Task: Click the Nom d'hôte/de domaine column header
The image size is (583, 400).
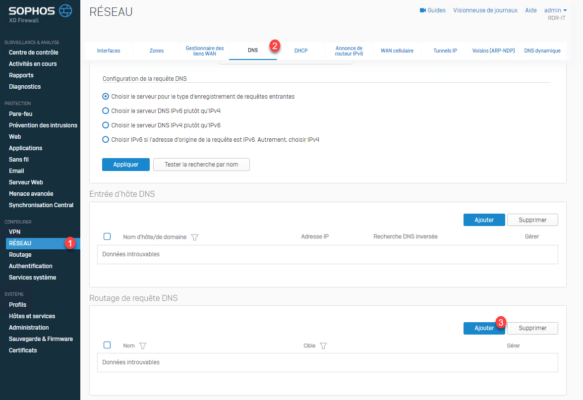Action: coord(155,237)
